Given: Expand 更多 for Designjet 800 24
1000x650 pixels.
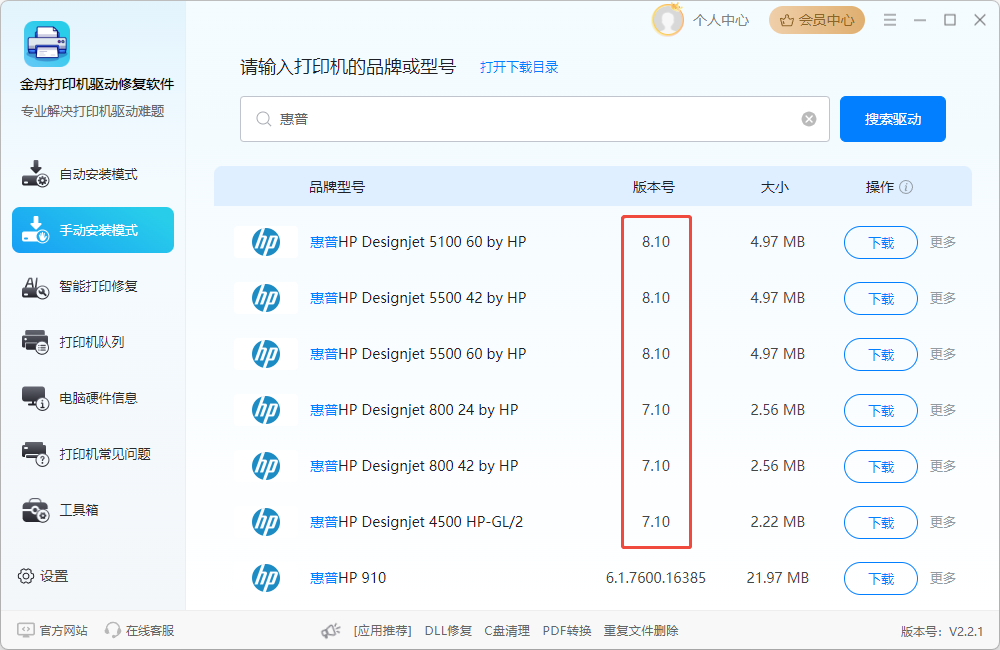Looking at the screenshot, I should [943, 410].
